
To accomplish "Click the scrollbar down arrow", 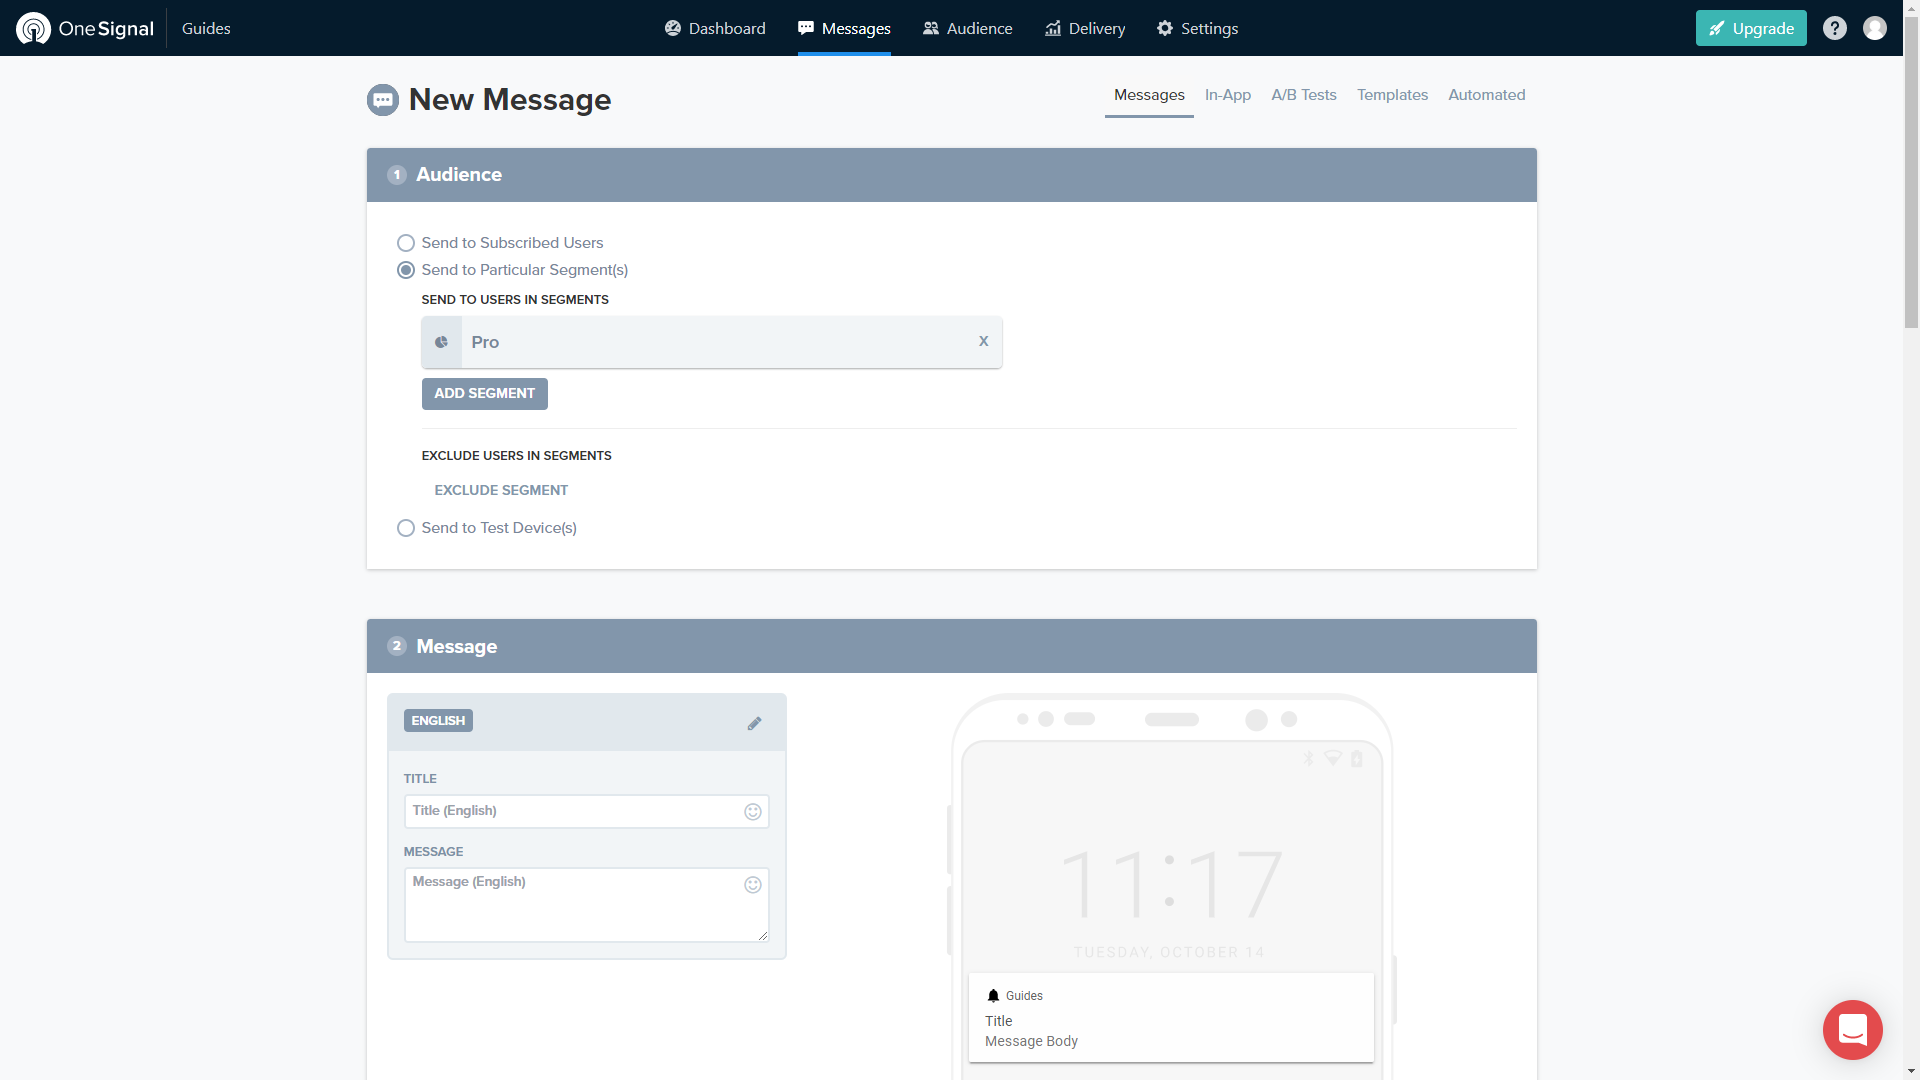I will 1911,1071.
